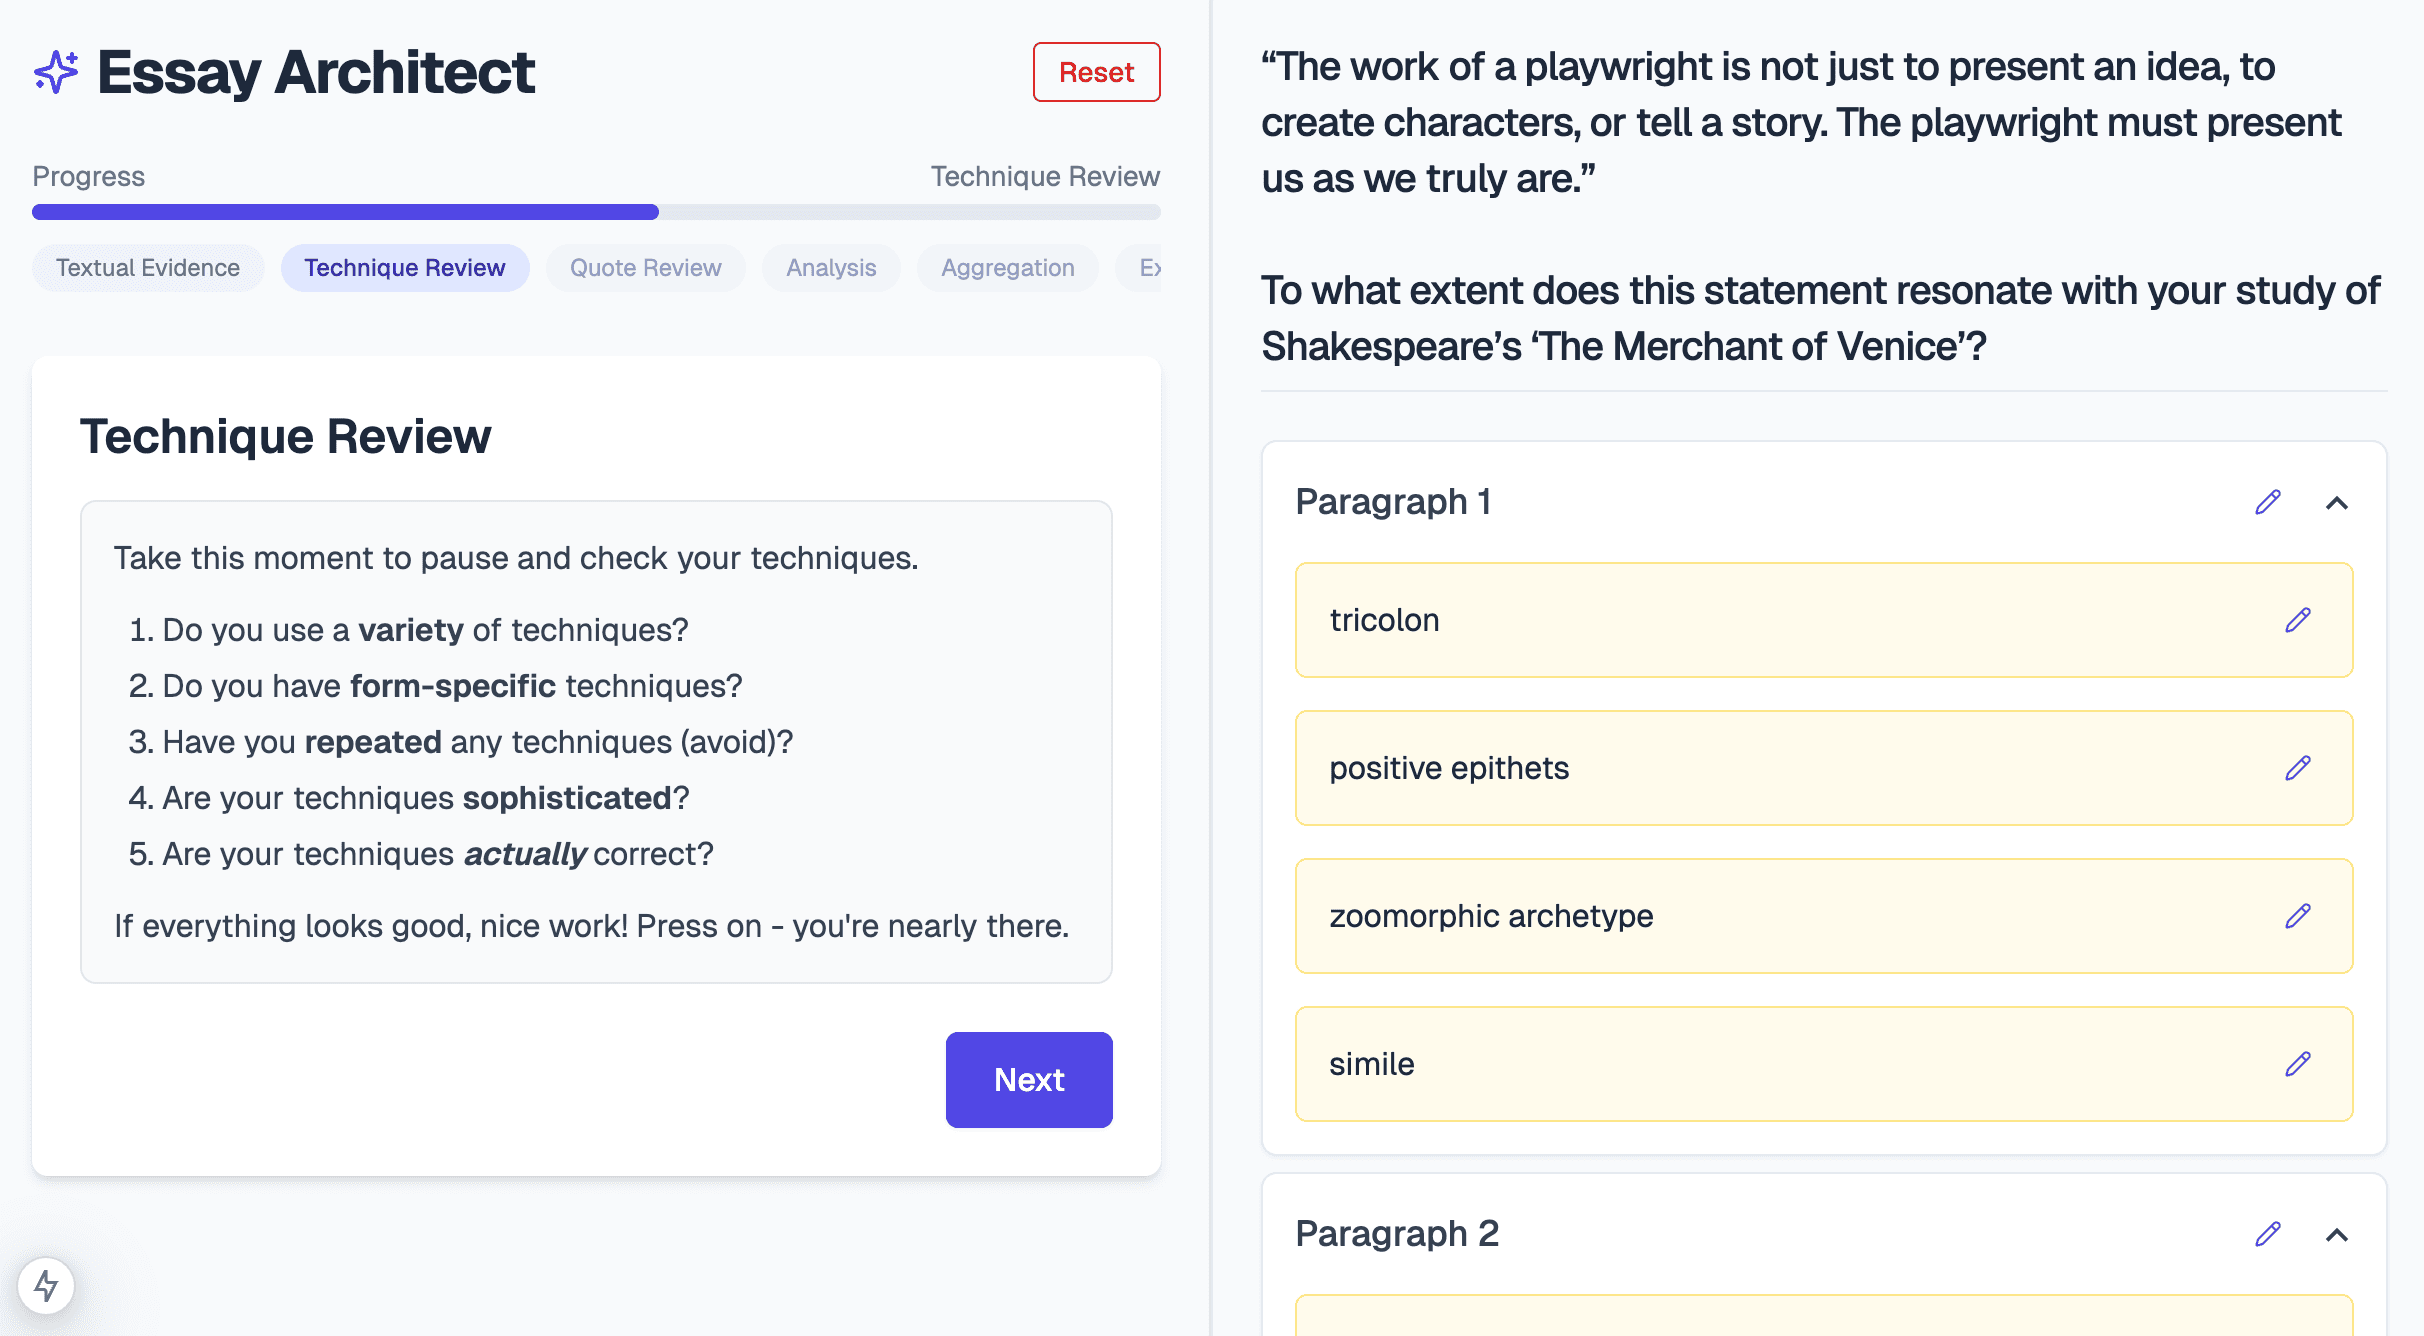Image resolution: width=2424 pixels, height=1336 pixels.
Task: Edit Paragraph 2 with its pencil icon
Action: pos(2268,1234)
